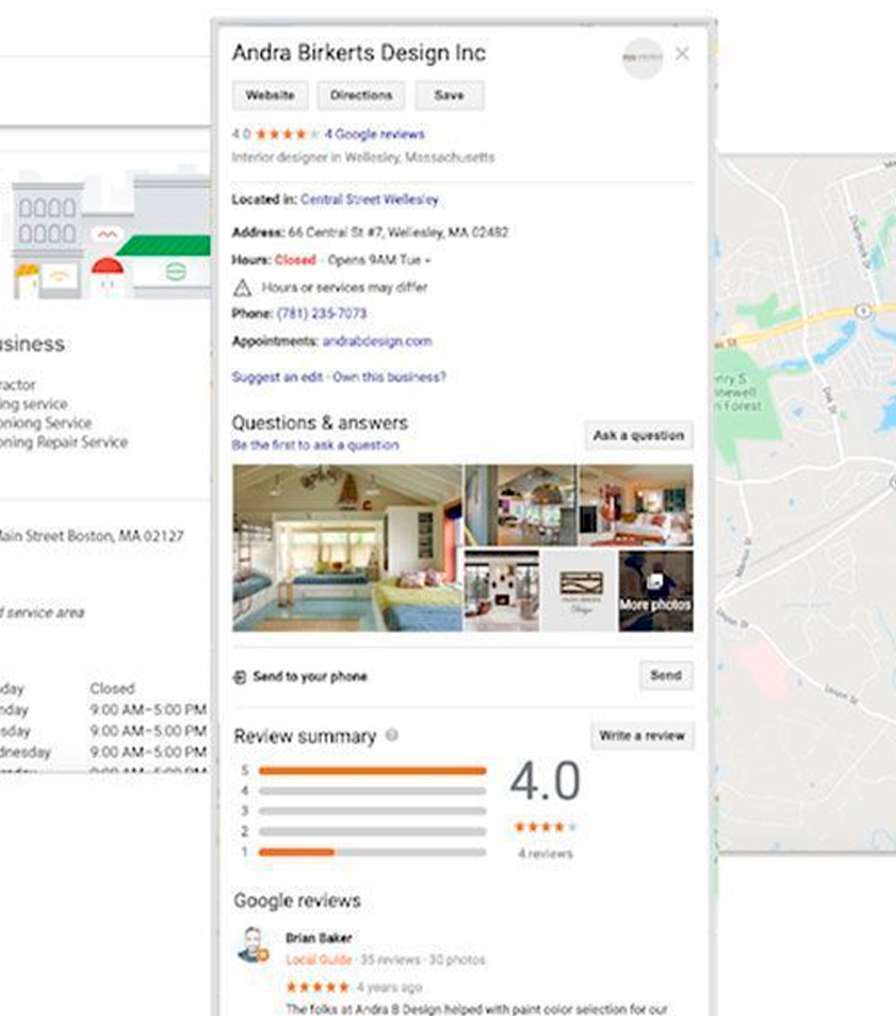The height and width of the screenshot is (1016, 896).
Task: Open More photos tile
Action: click(656, 590)
